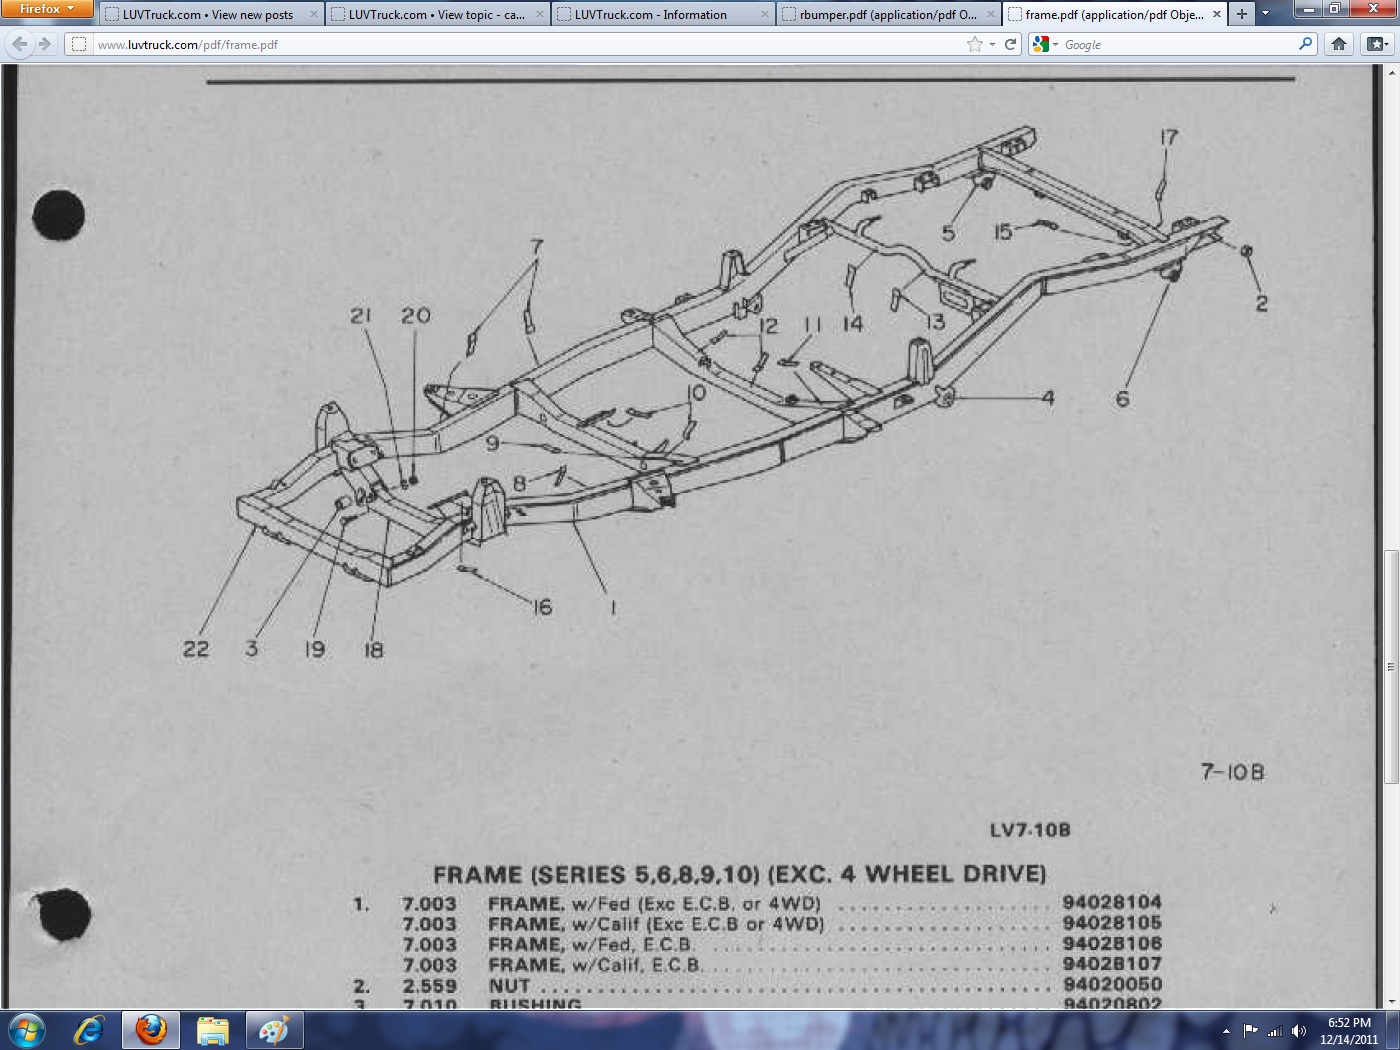Image resolution: width=1400 pixels, height=1050 pixels.
Task: Click the search magnifier icon
Action: 1305,44
